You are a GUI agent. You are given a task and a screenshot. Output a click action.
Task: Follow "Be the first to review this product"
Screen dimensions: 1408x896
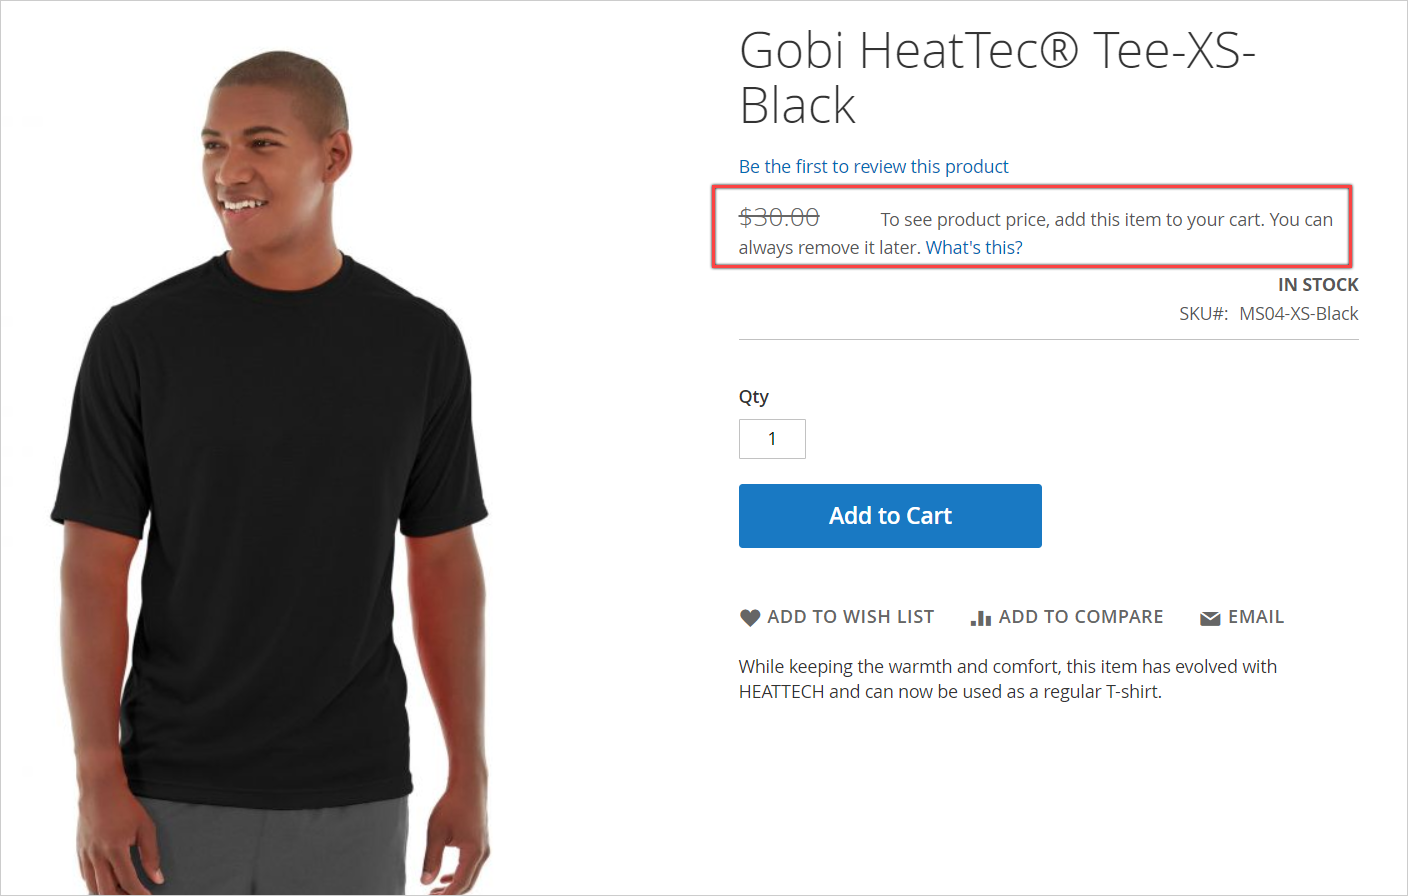(873, 167)
